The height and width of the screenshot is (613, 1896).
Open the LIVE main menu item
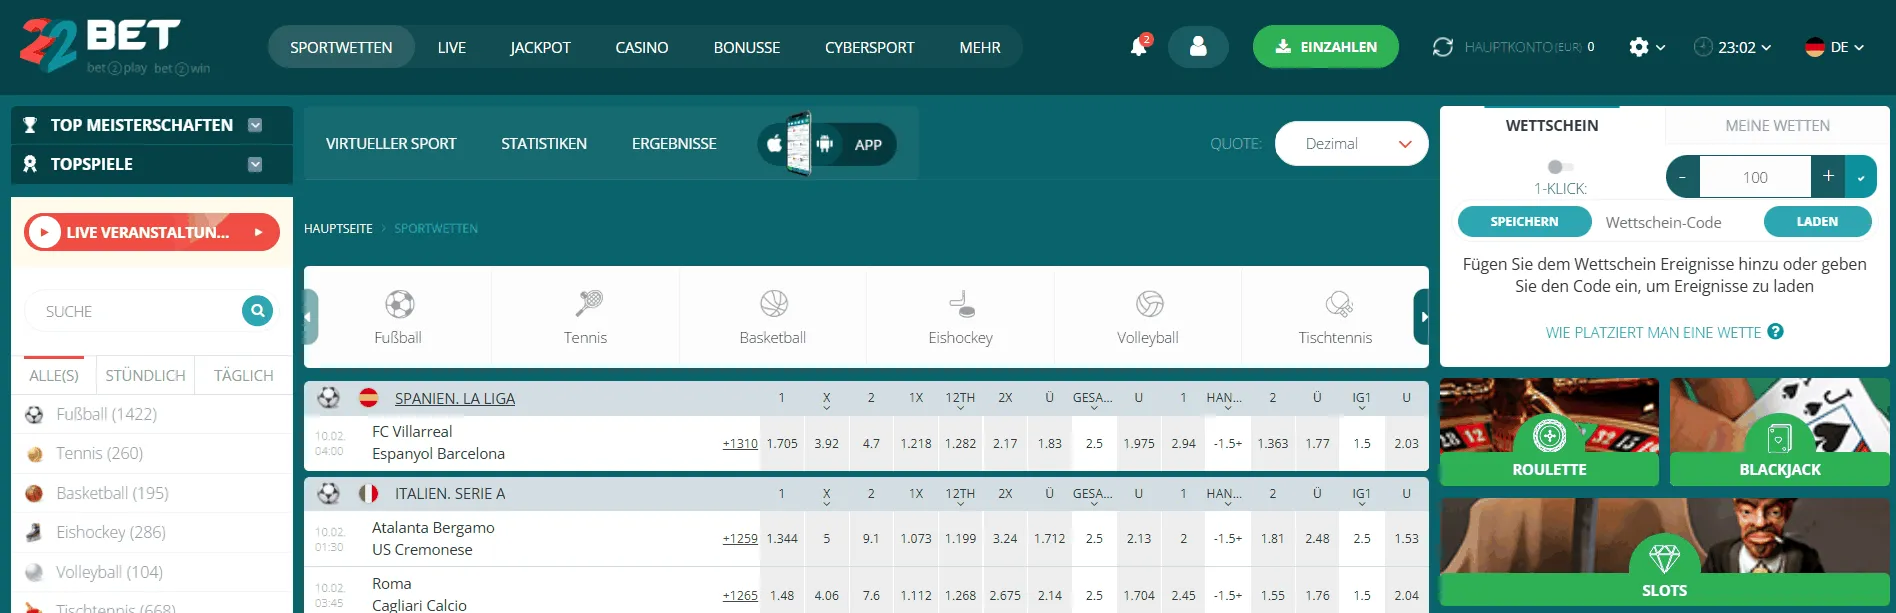tap(452, 47)
